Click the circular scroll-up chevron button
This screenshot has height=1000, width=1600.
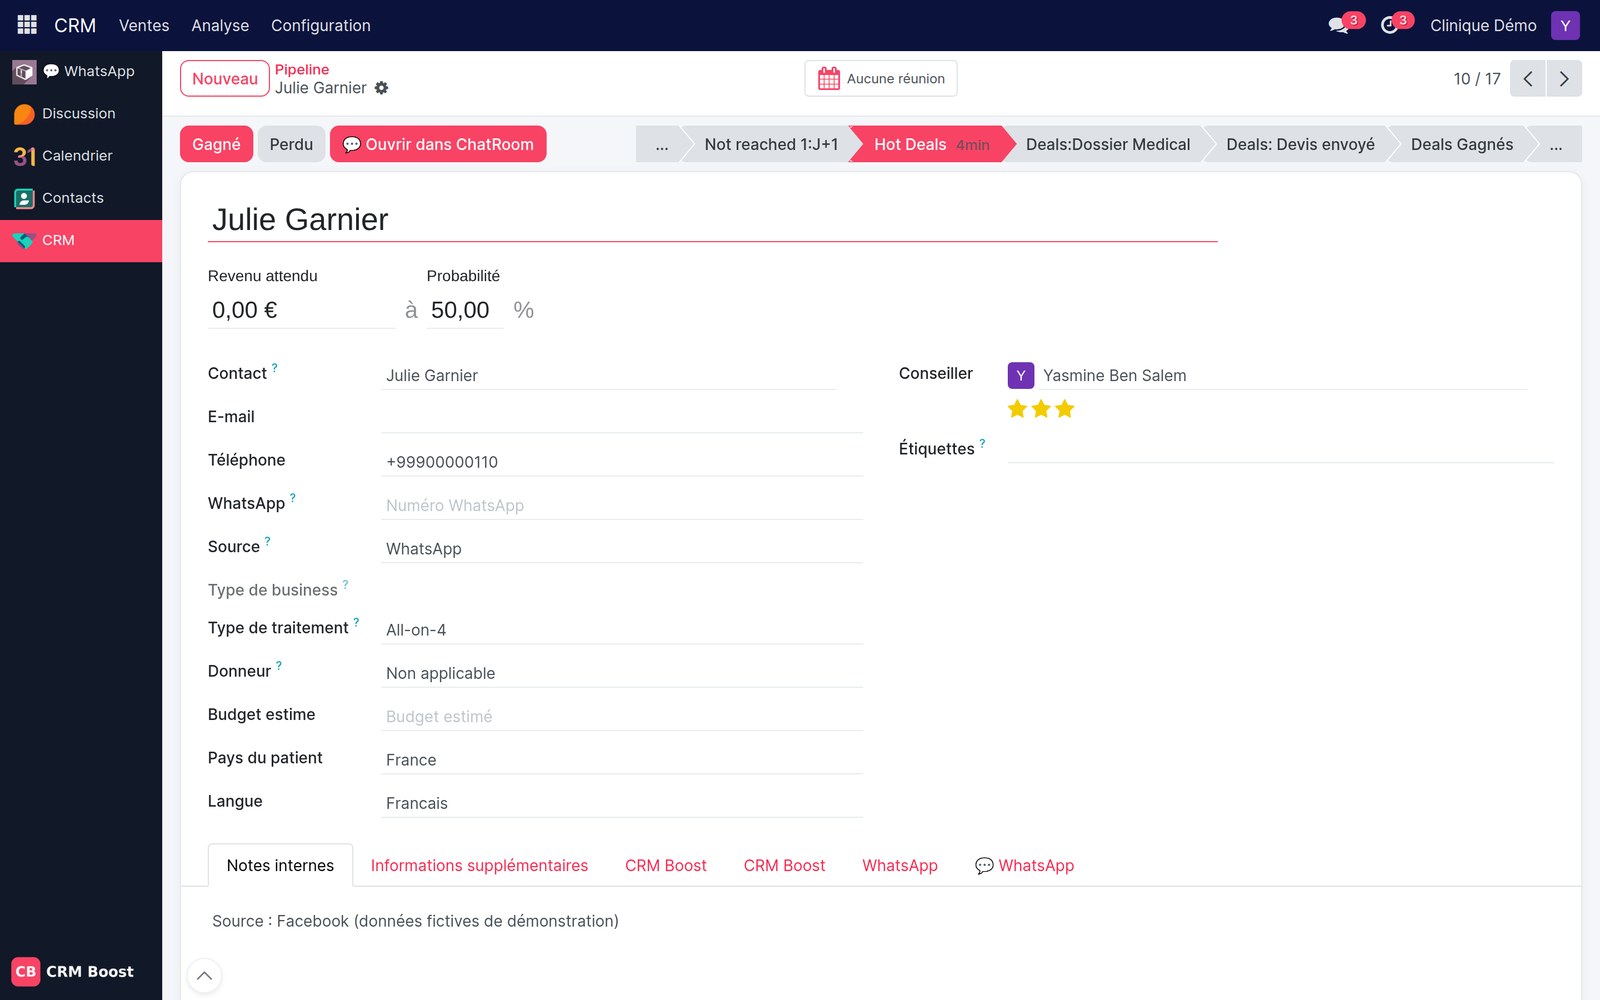click(204, 976)
